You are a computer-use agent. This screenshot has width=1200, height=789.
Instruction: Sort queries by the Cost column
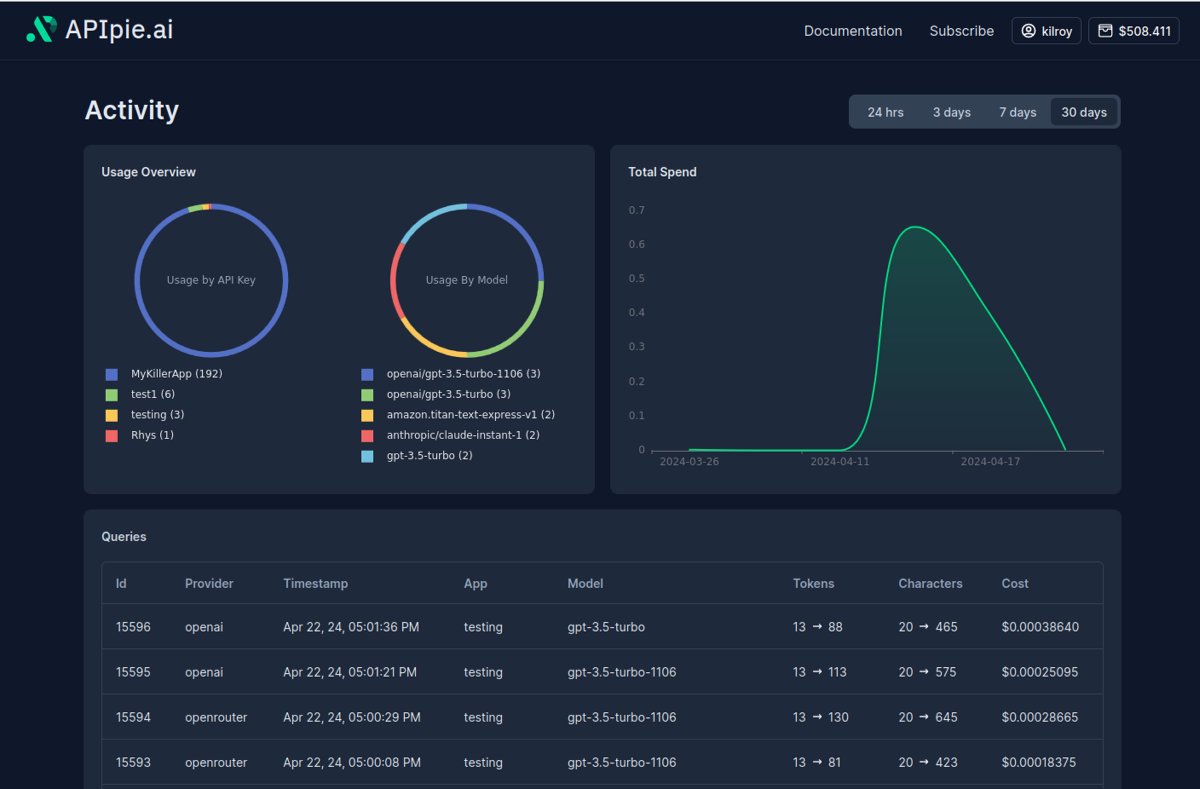(x=1013, y=583)
